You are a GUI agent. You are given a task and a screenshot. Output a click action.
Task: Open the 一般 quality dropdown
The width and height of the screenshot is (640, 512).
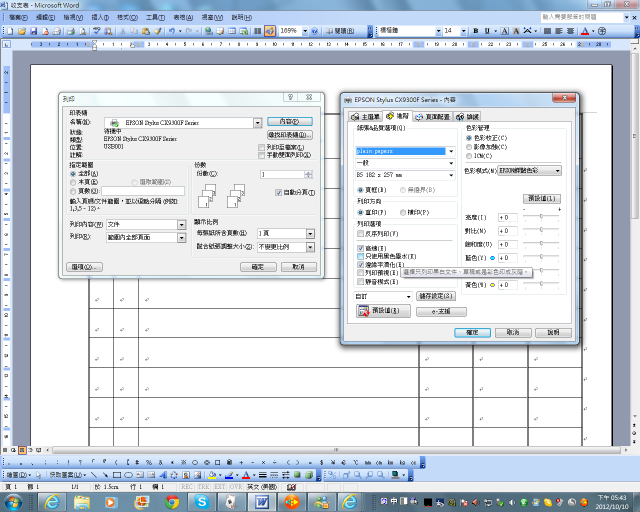point(451,163)
